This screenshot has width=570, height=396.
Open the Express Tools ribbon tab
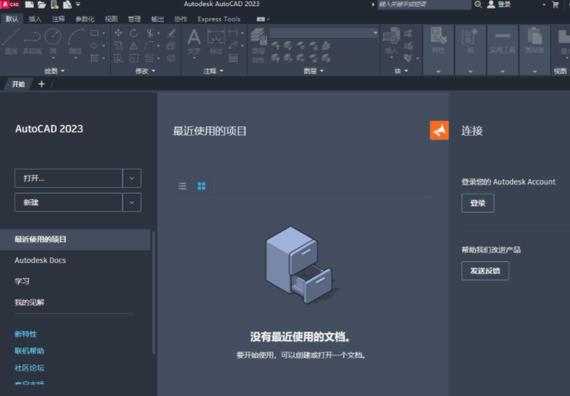[x=219, y=19]
